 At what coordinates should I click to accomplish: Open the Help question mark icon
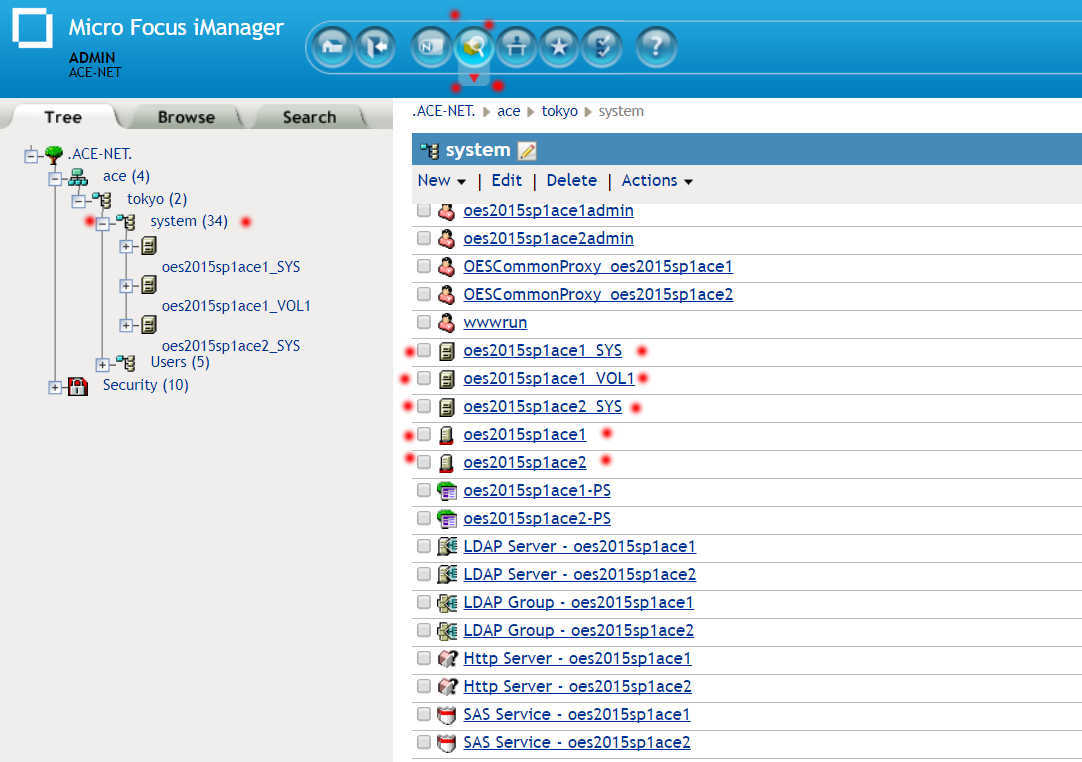(656, 47)
